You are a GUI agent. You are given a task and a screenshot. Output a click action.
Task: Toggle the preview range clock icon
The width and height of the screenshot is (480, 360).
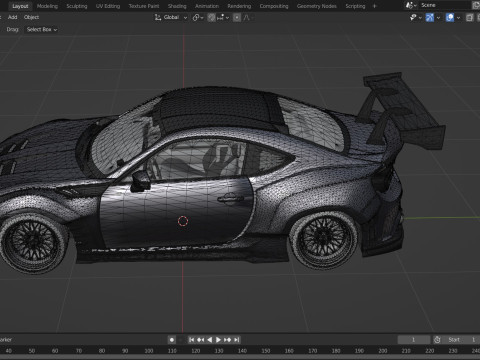[x=437, y=340]
